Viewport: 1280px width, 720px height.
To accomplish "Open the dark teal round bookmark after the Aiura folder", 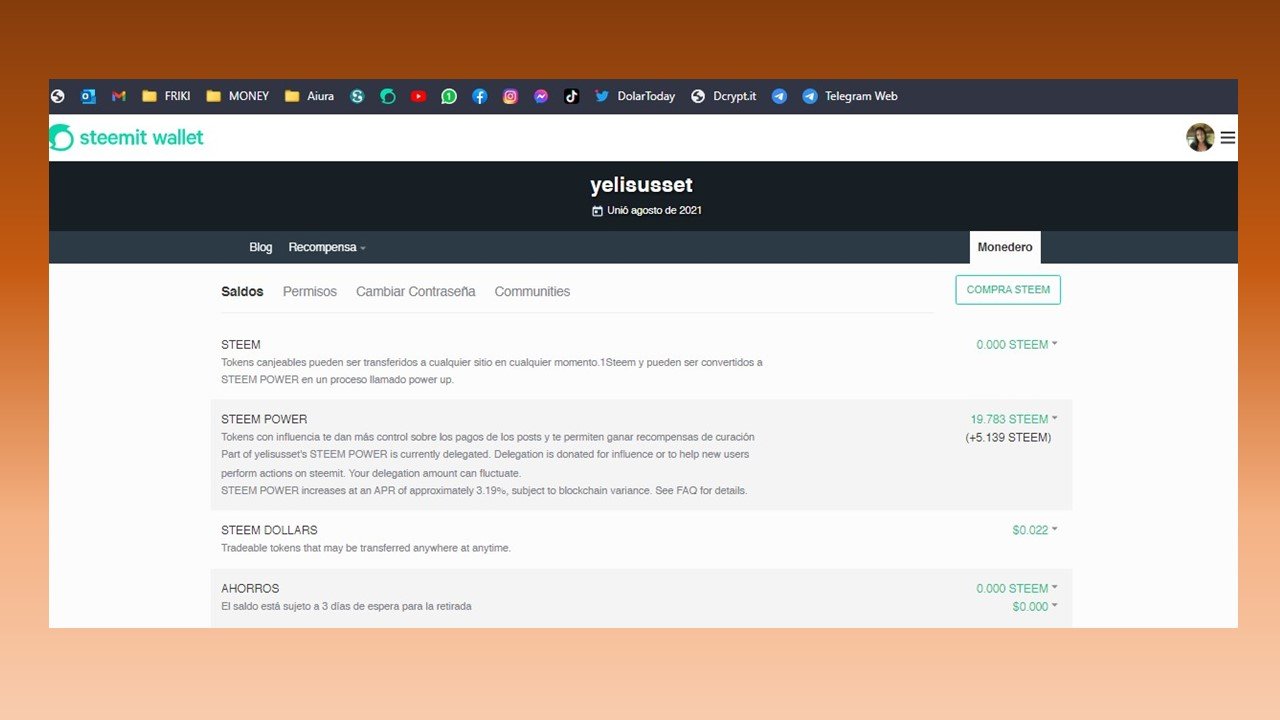I will click(x=357, y=96).
